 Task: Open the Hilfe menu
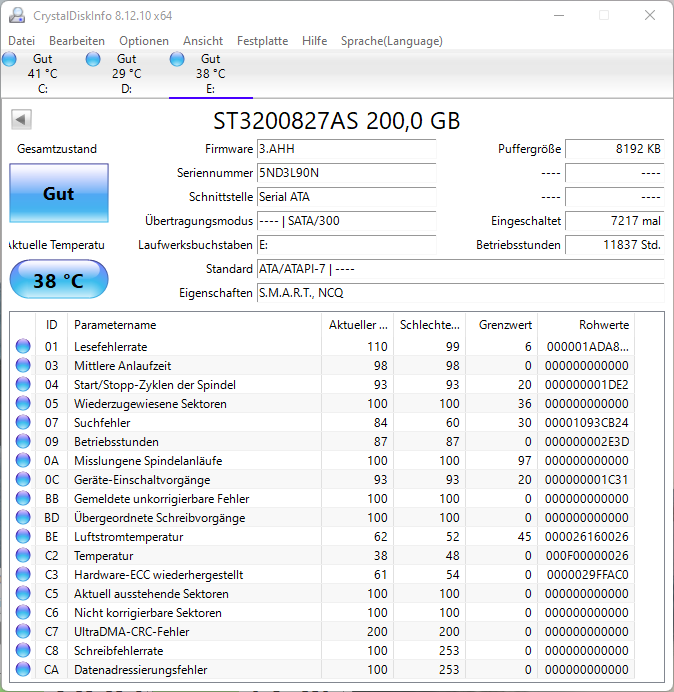tap(315, 41)
